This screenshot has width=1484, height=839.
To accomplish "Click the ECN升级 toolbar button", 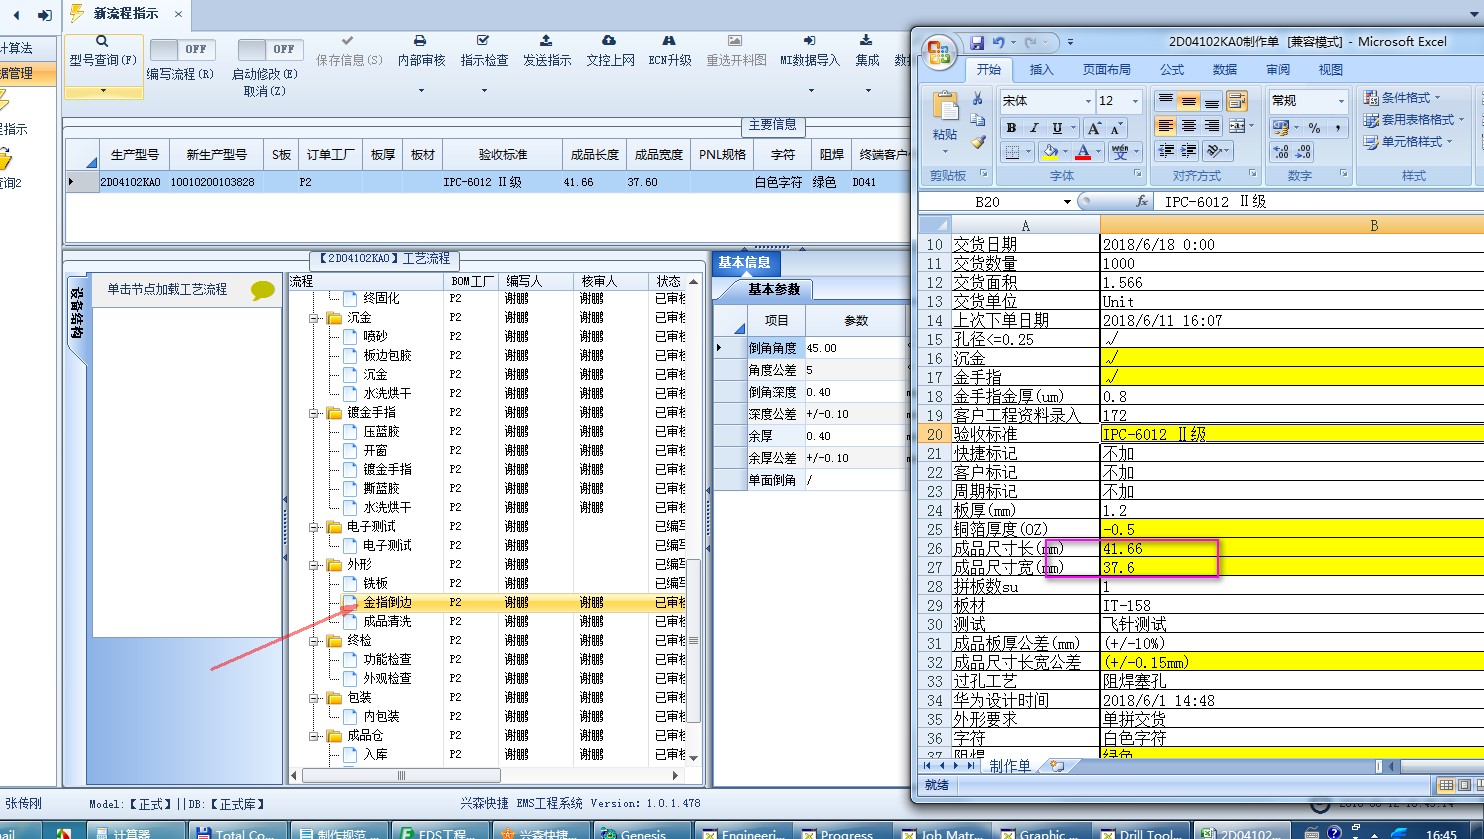I will pyautogui.click(x=670, y=52).
